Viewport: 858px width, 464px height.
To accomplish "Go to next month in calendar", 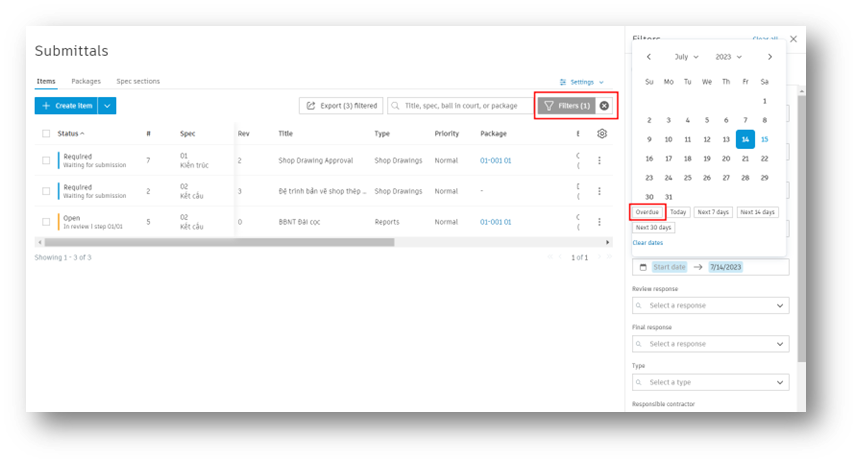I will pos(770,57).
